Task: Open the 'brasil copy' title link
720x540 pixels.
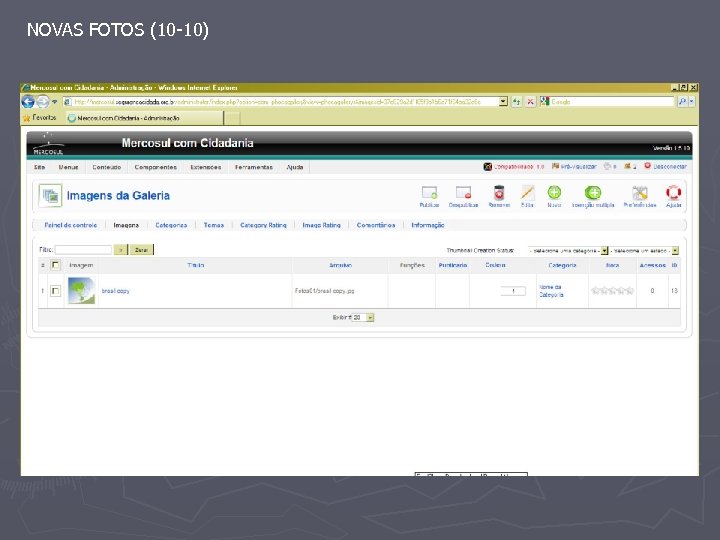Action: (x=116, y=291)
